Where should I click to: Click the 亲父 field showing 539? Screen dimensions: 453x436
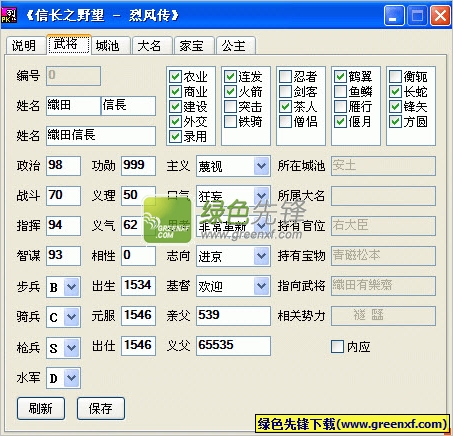coord(233,315)
